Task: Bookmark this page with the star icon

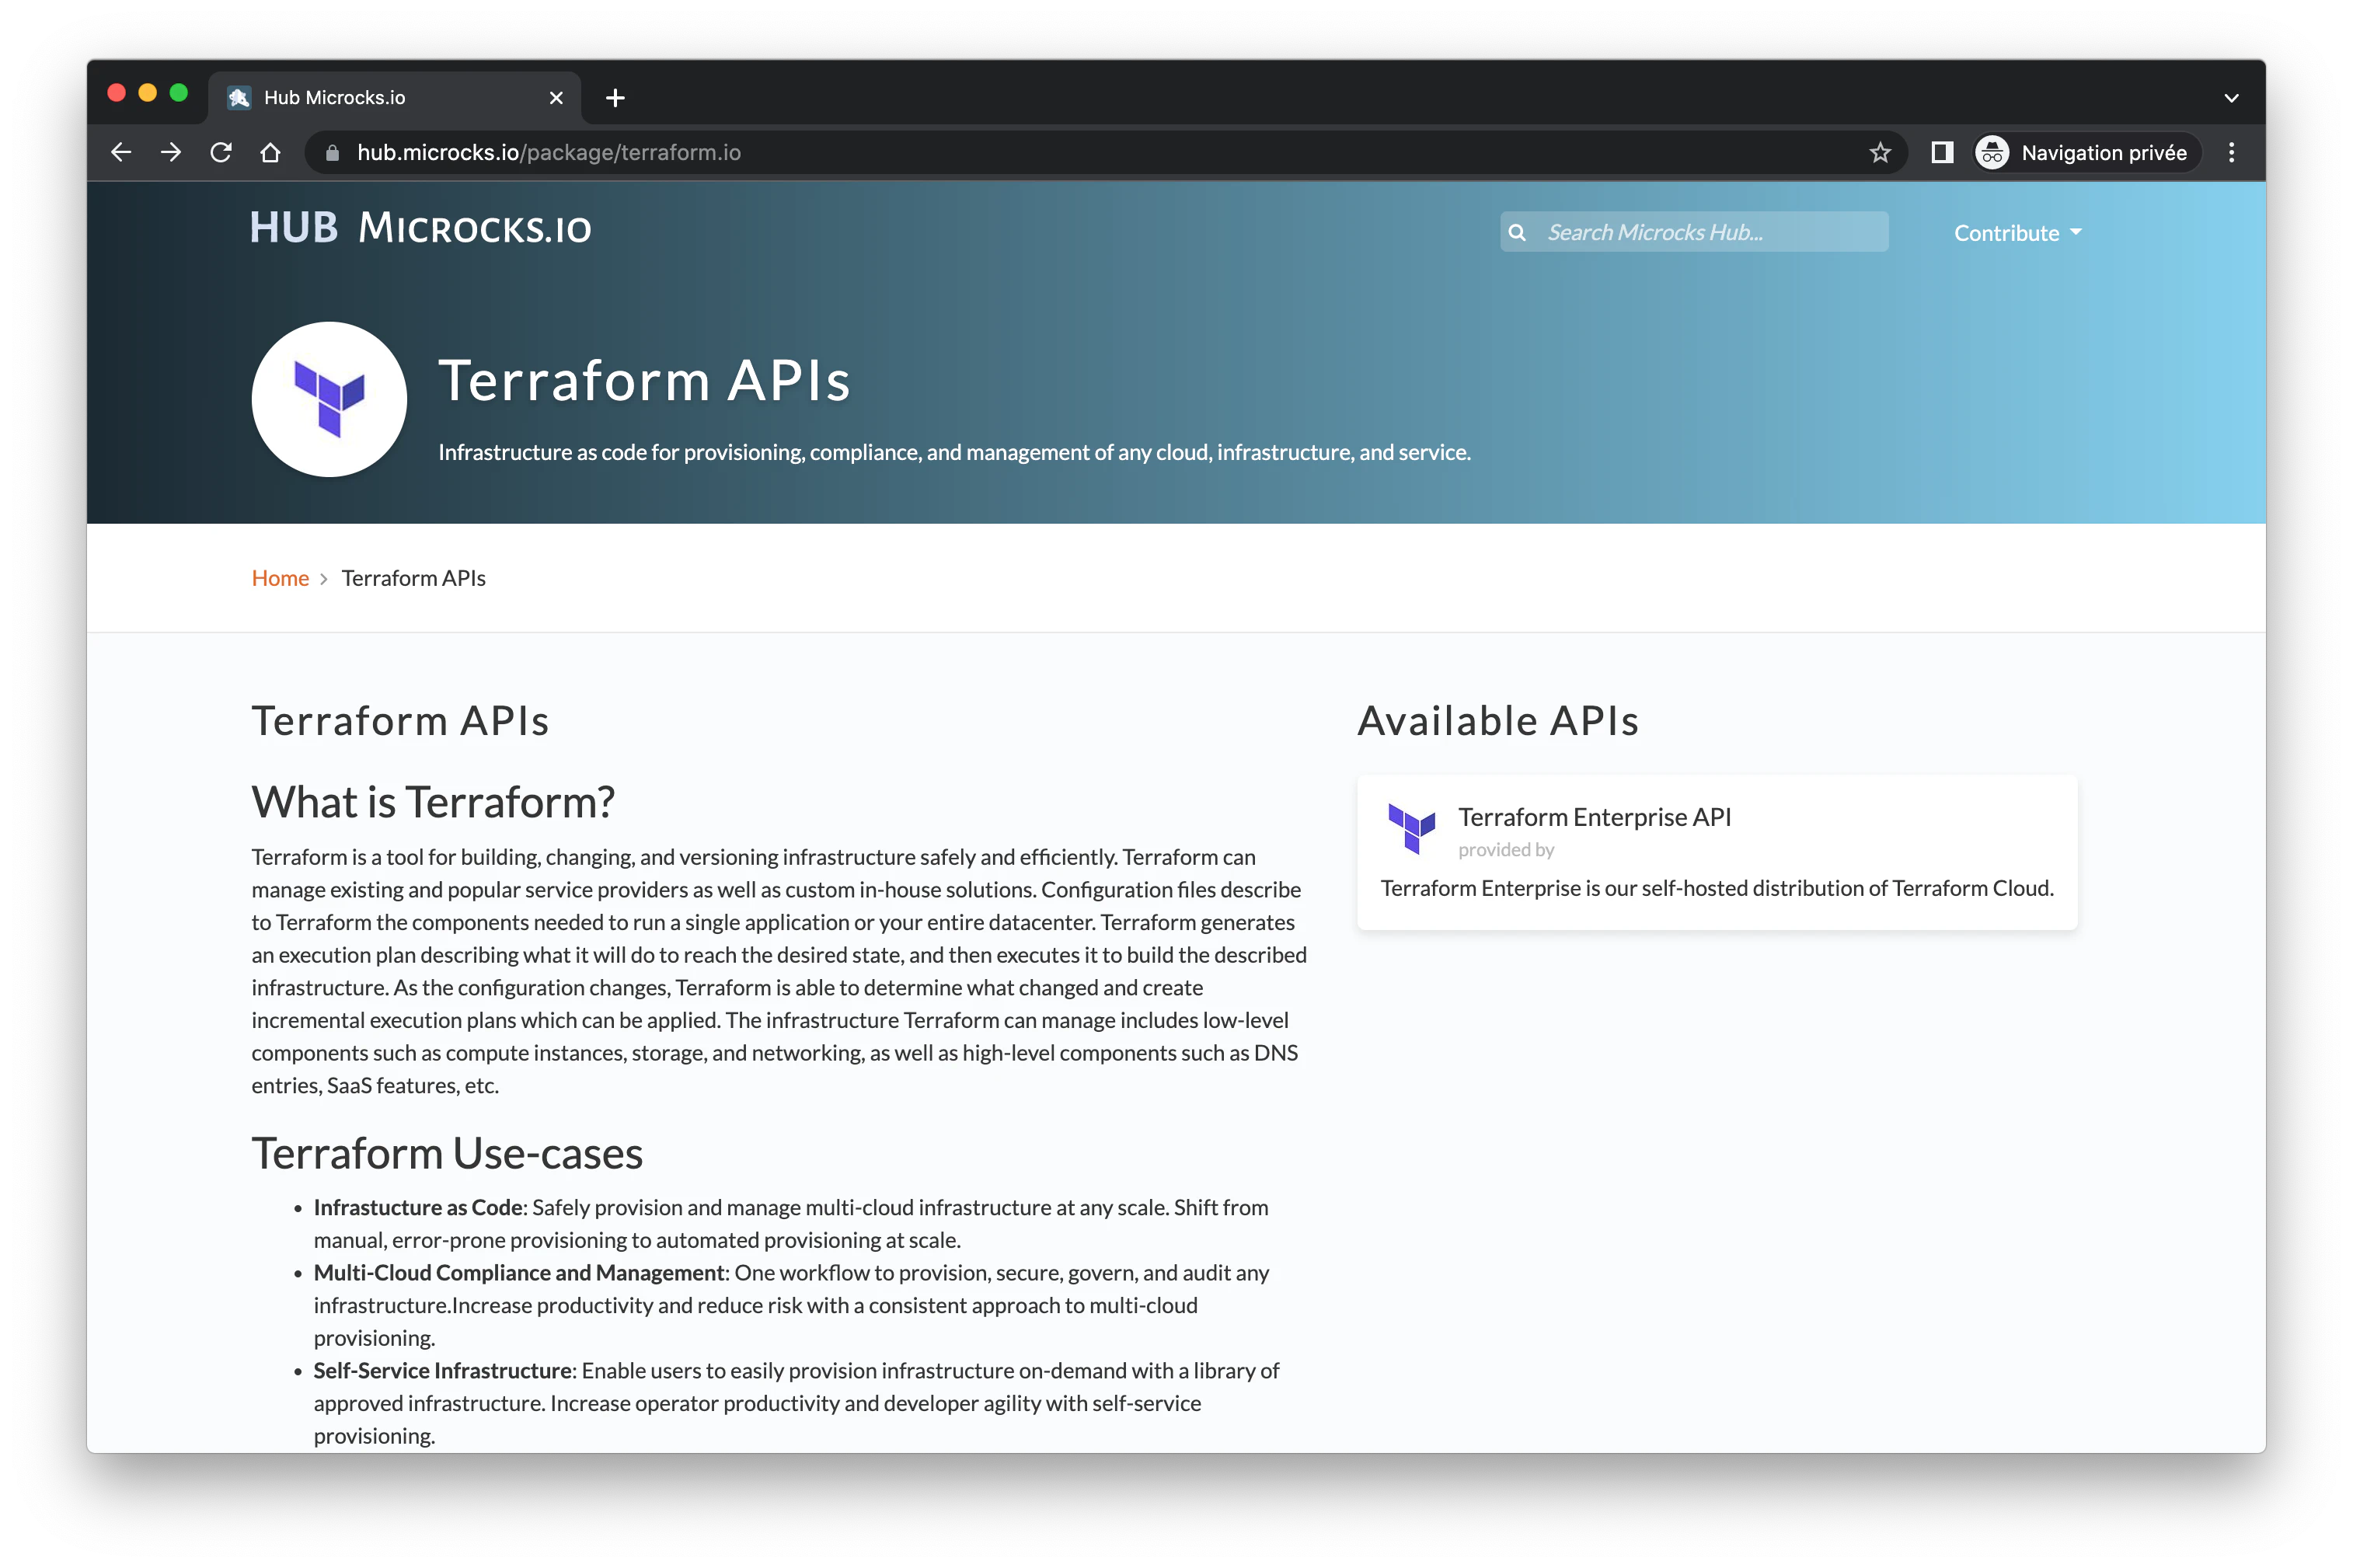Action: click(x=1880, y=152)
